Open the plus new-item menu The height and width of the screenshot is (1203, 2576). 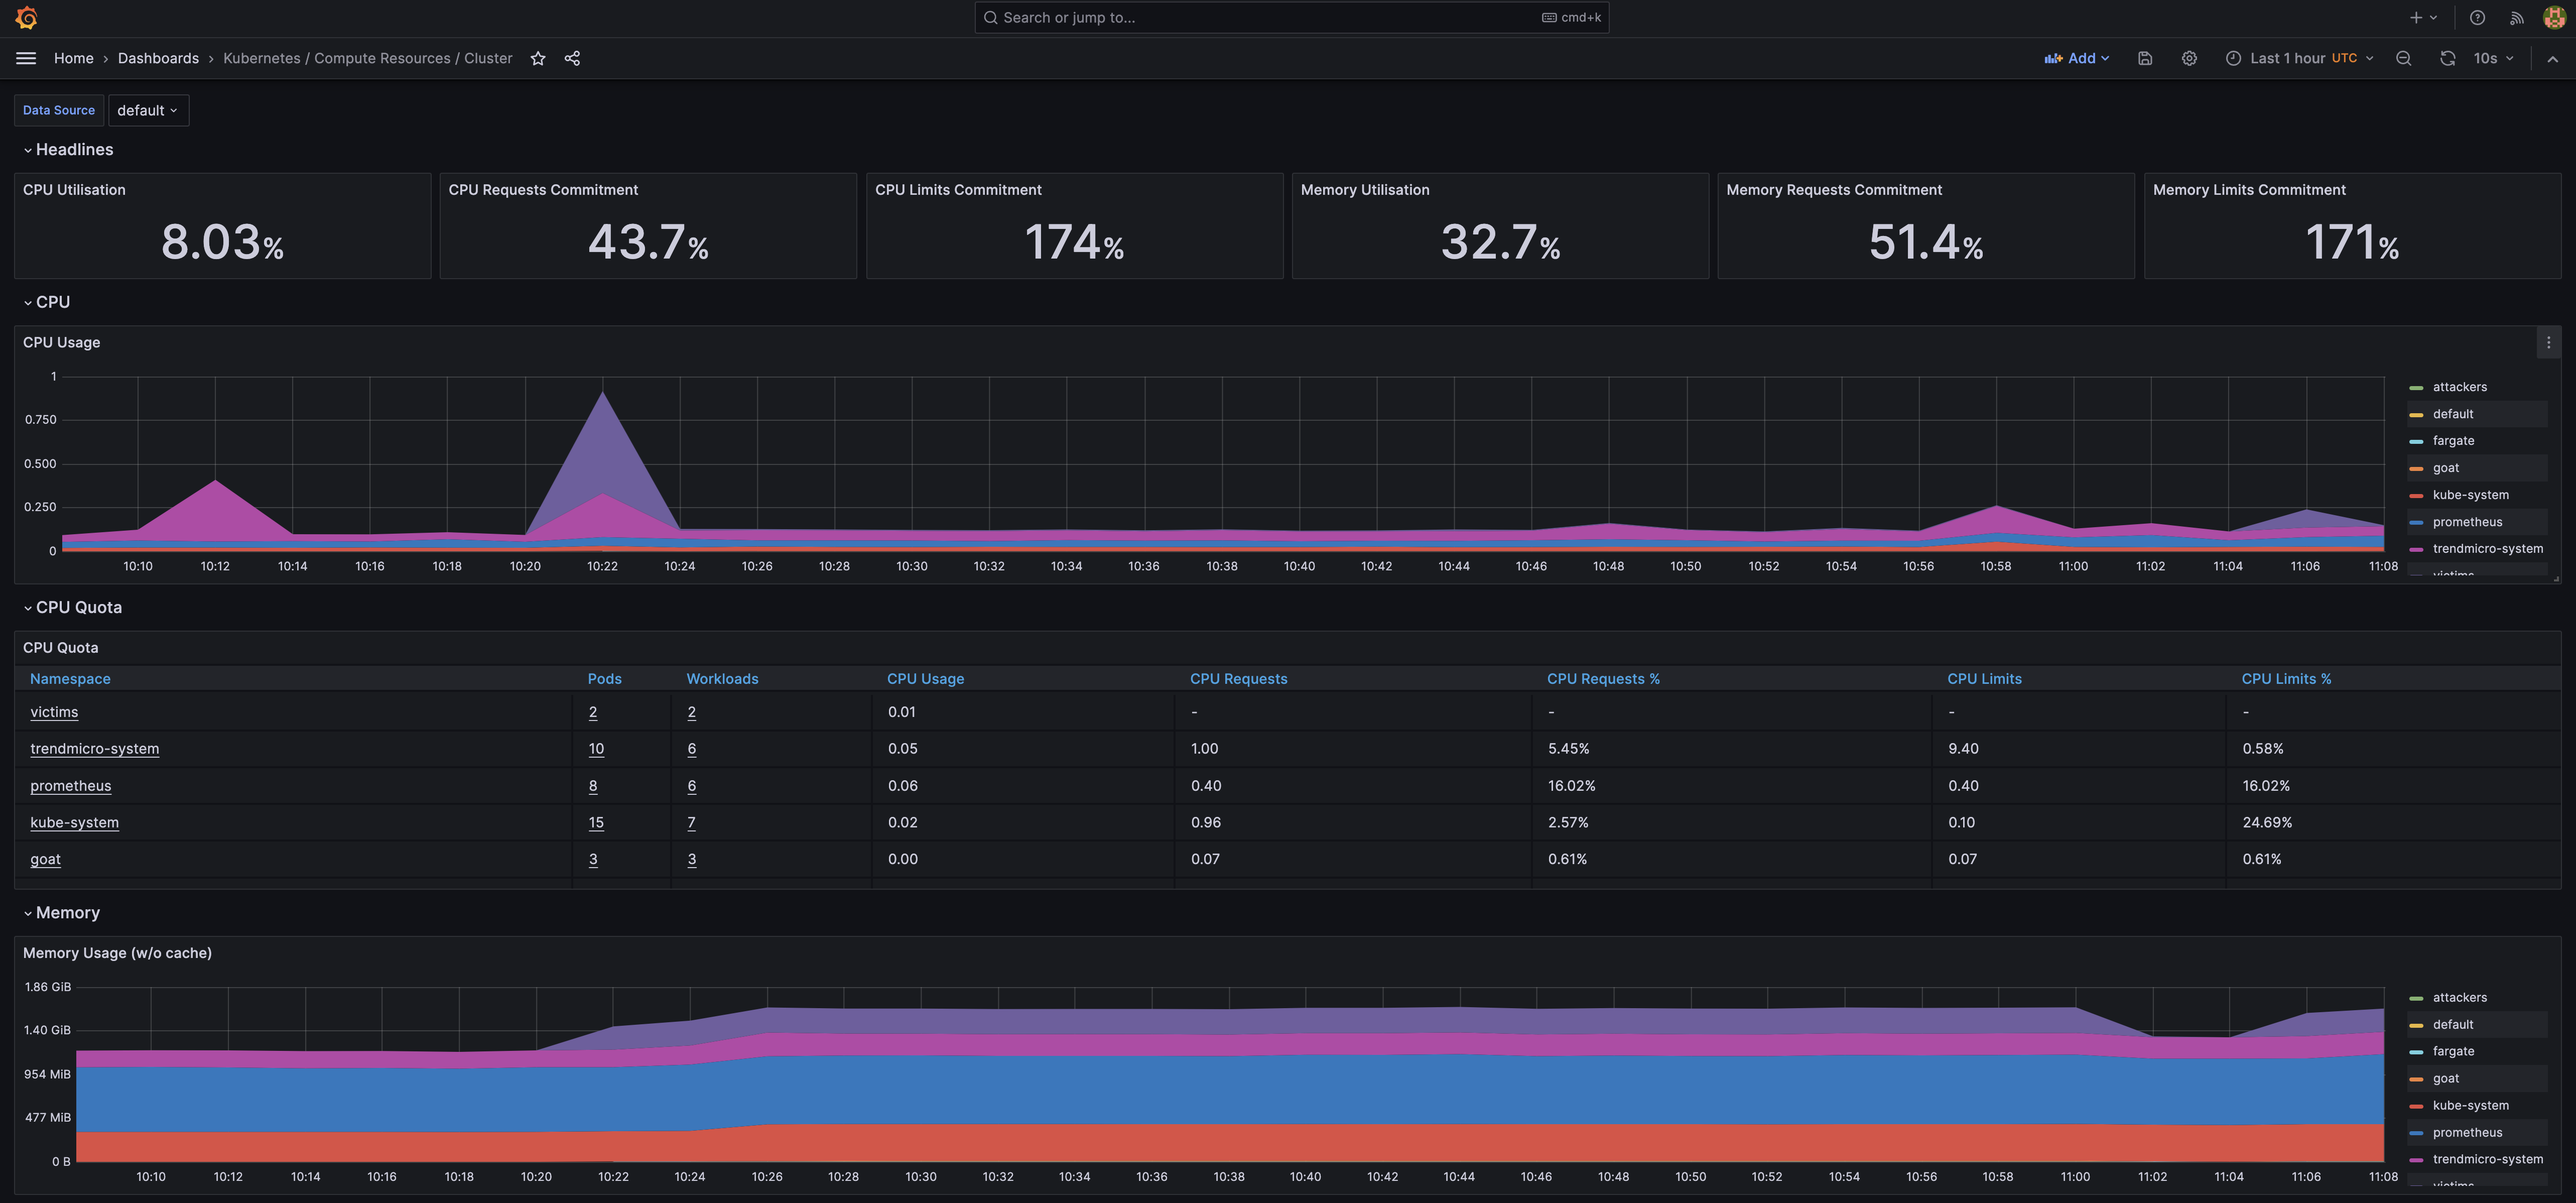click(x=2423, y=18)
